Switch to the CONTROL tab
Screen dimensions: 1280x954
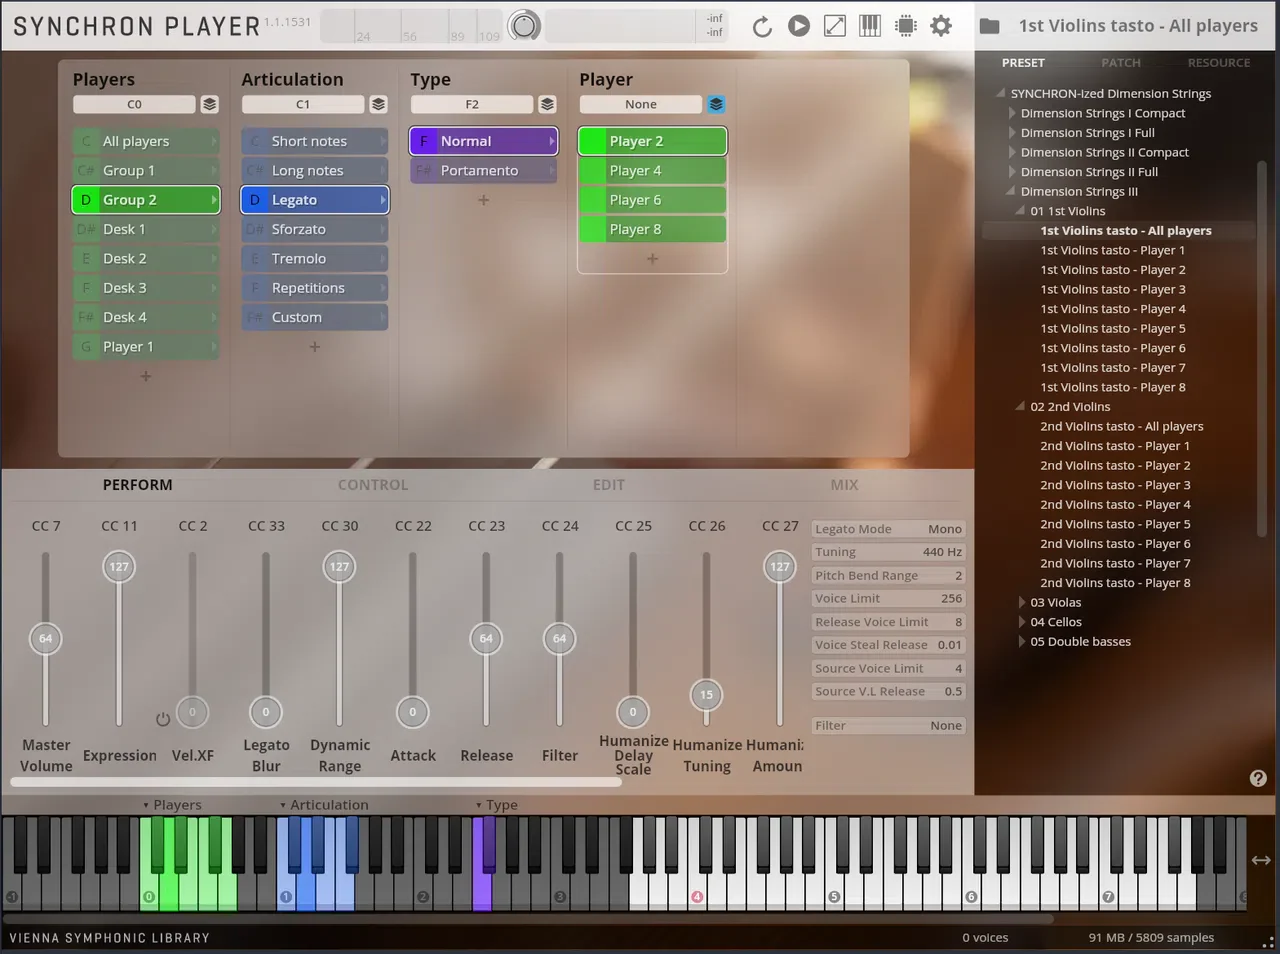(x=373, y=485)
